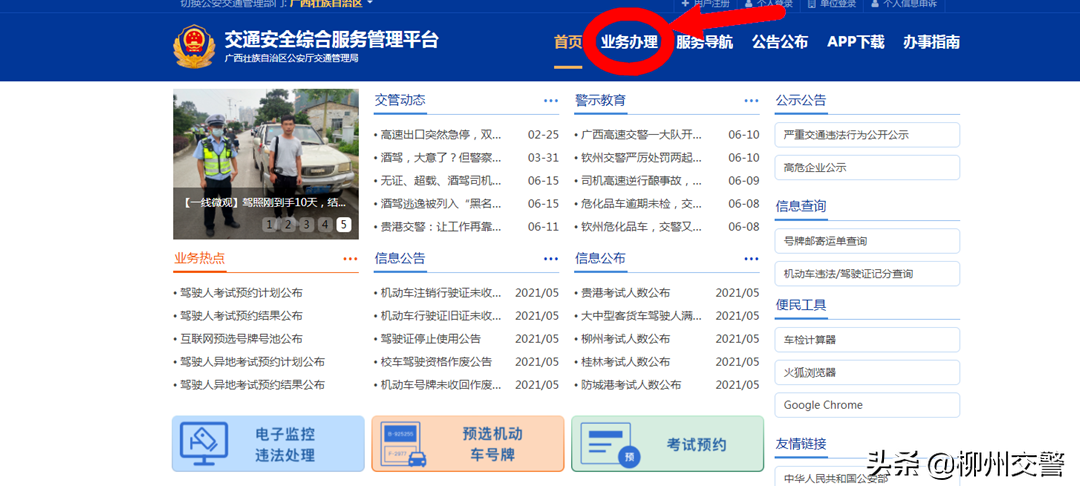Screen dimensions: 1080x493
Task: Open the 业务办理 menu
Action: tap(629, 42)
